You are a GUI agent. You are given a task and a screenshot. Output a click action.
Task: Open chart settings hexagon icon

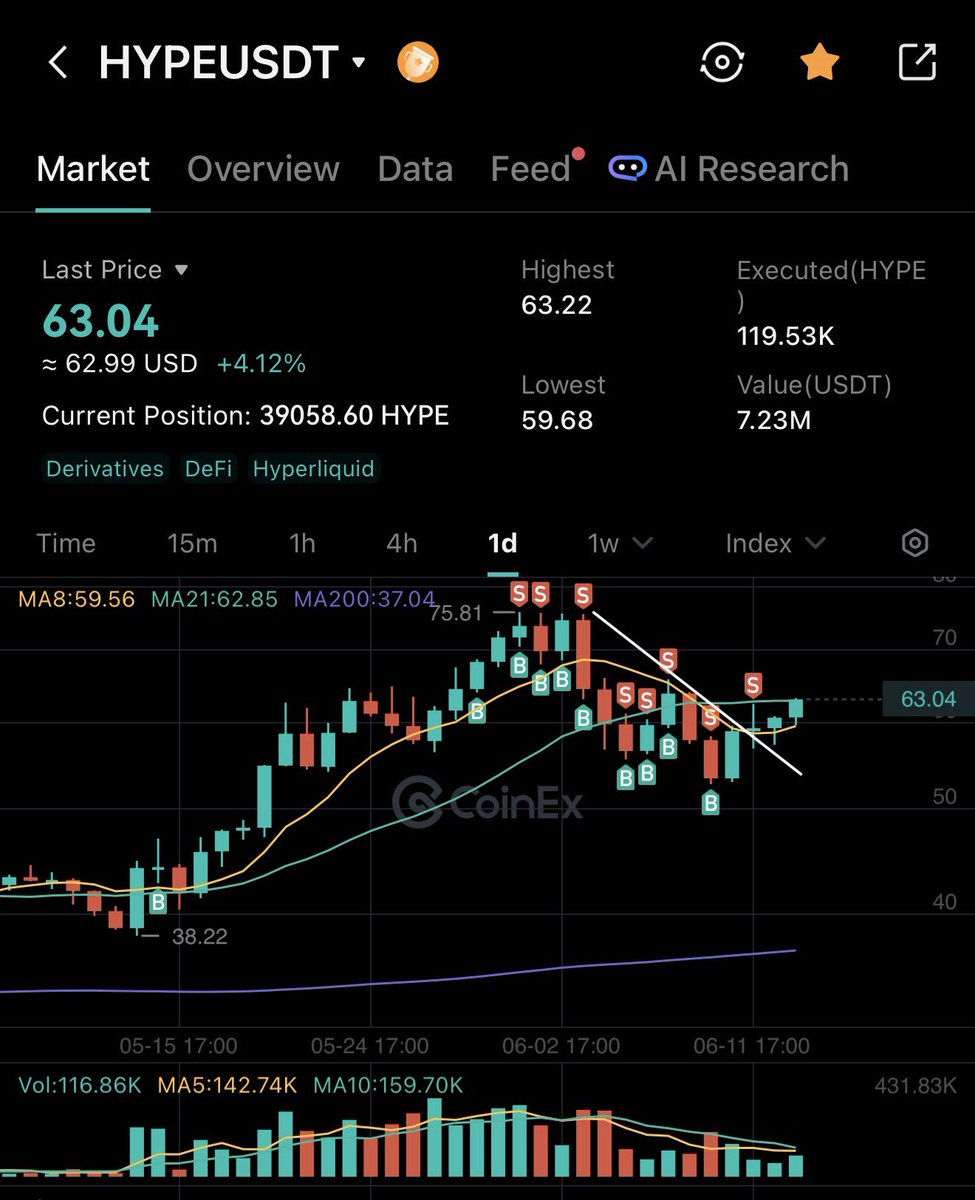point(915,543)
